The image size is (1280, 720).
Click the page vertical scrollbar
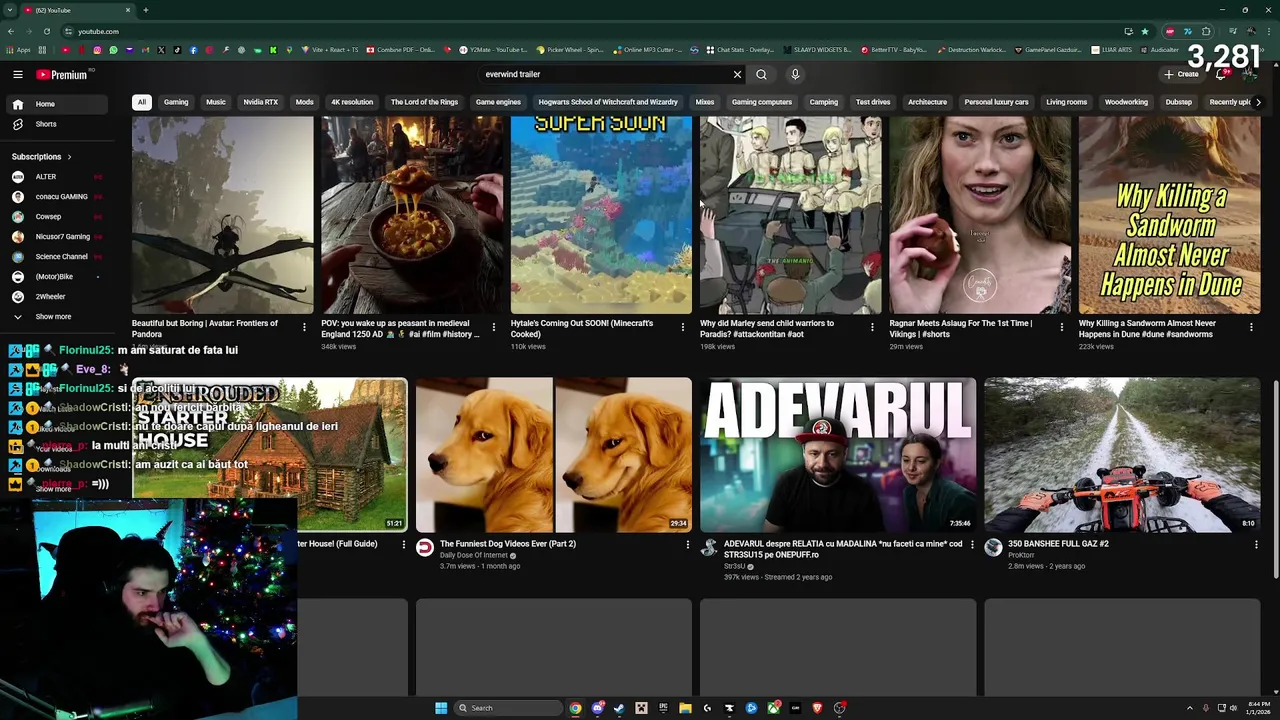pos(1276,478)
